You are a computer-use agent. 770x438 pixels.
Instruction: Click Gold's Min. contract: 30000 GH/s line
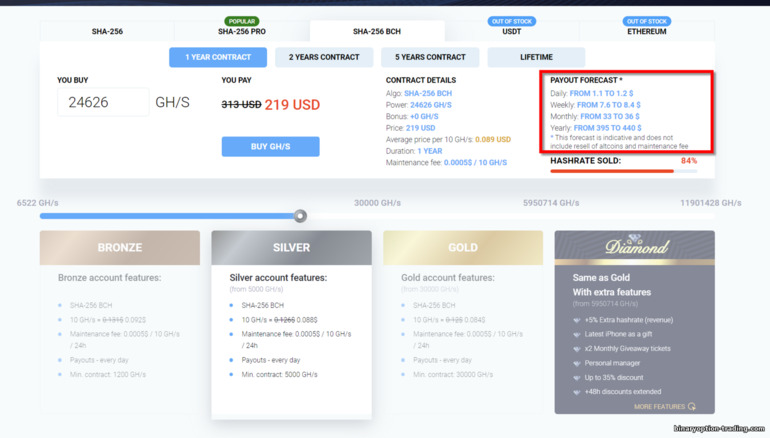click(453, 375)
